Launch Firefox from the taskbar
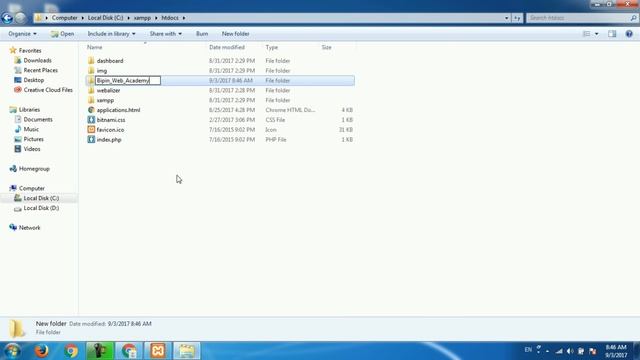The height and width of the screenshot is (360, 640). point(42,351)
